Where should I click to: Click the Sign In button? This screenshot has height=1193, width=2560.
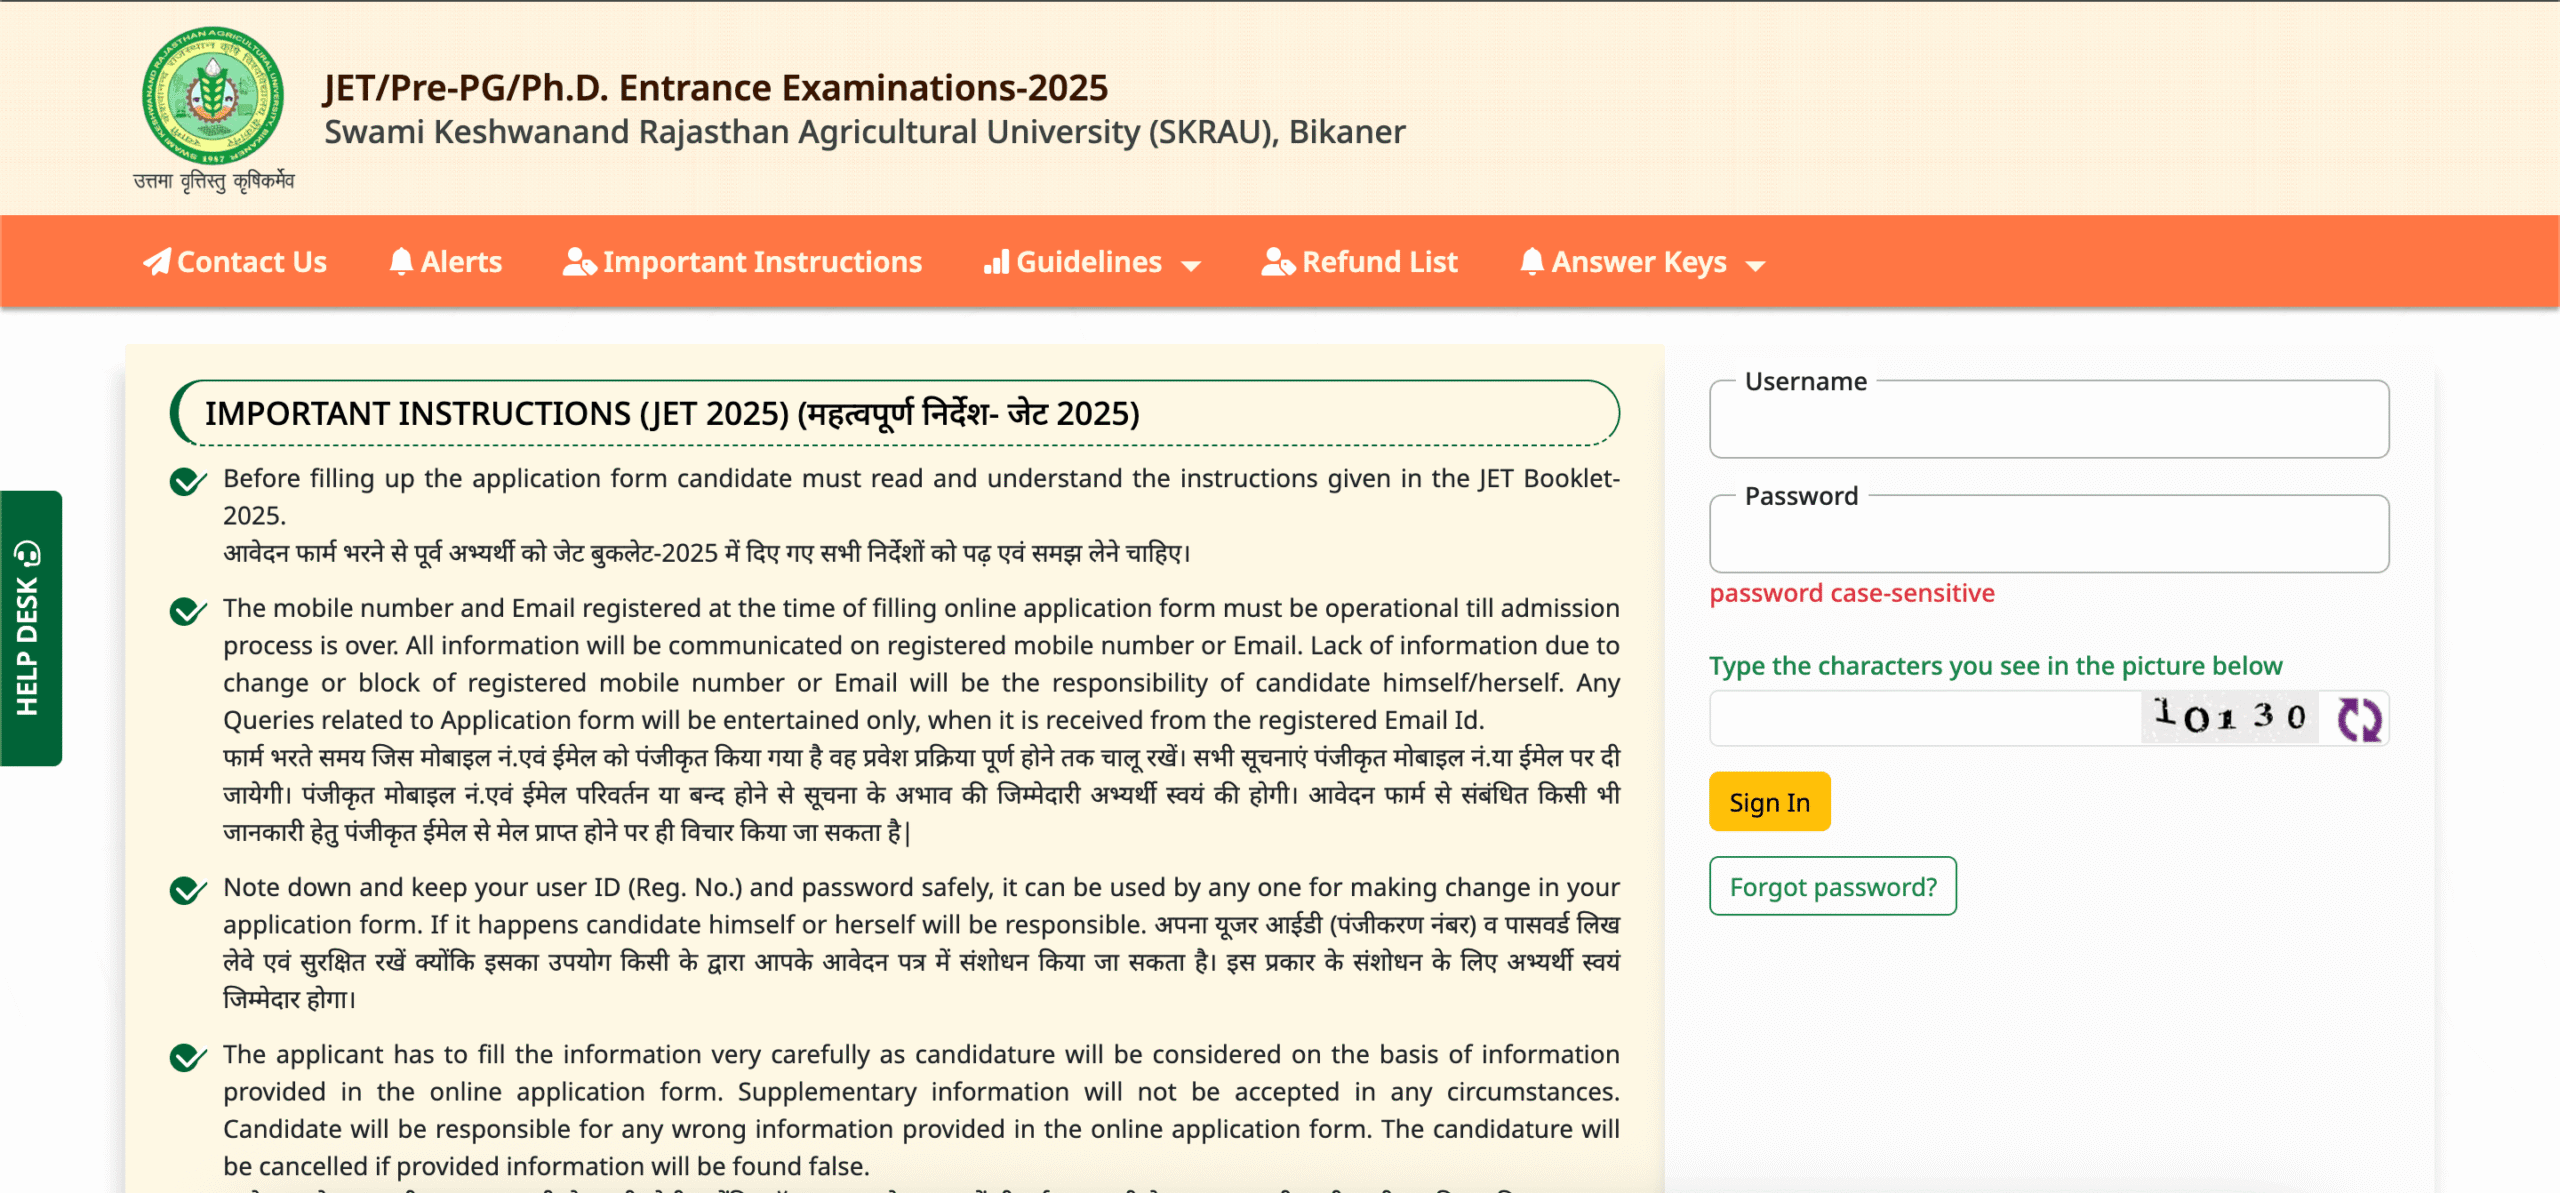click(1769, 801)
